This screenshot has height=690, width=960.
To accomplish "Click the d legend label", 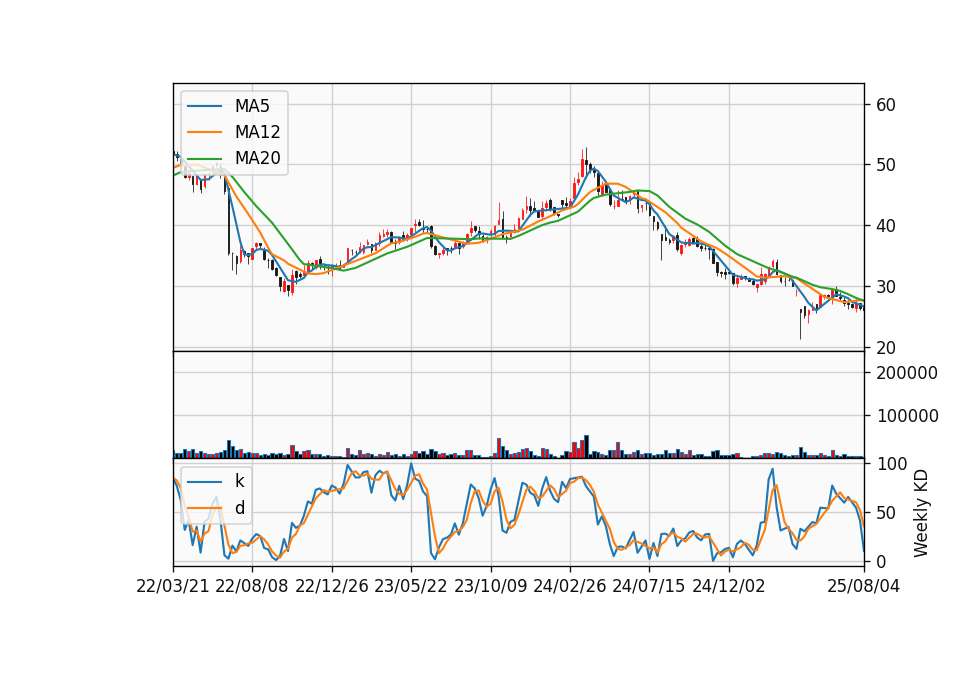I will click(x=240, y=508).
